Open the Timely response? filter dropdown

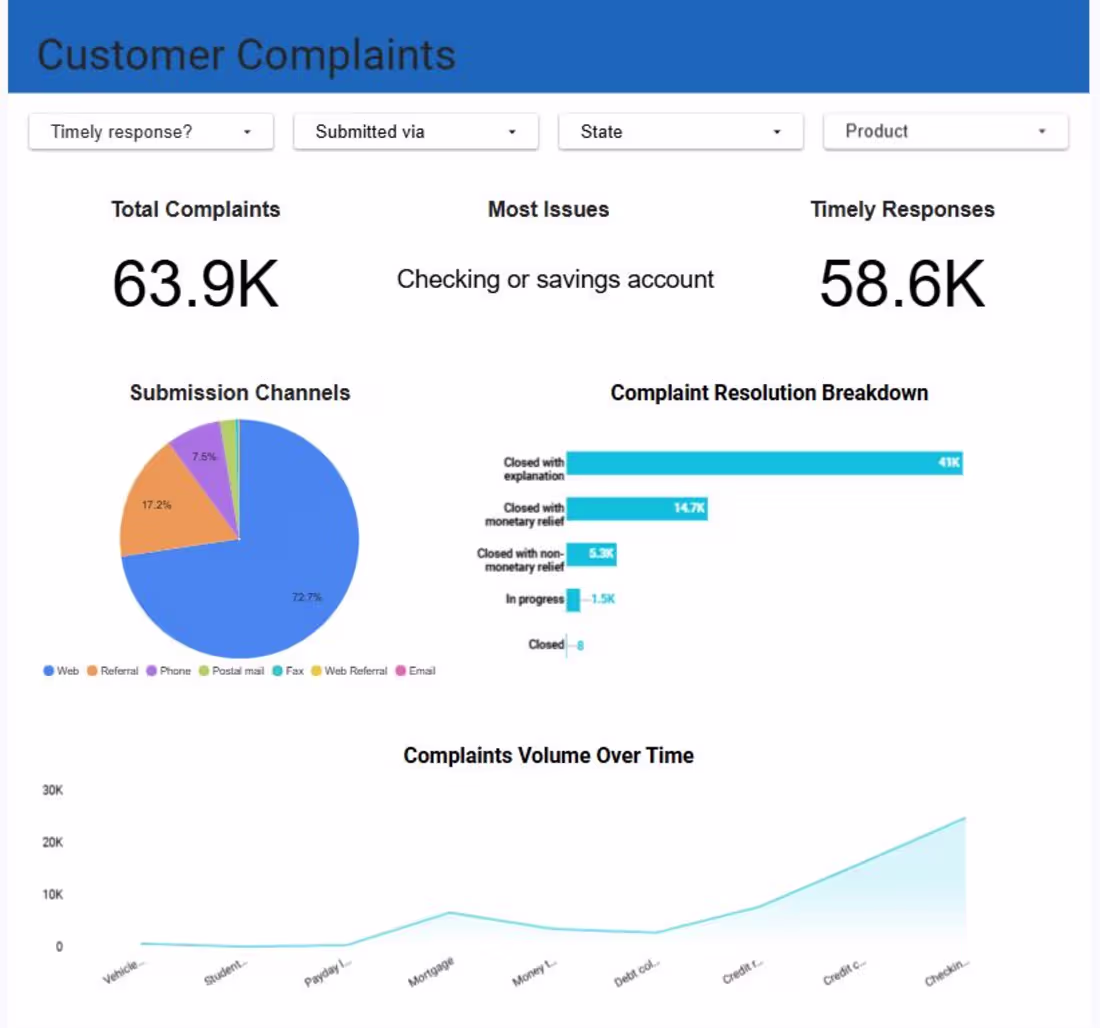click(150, 131)
